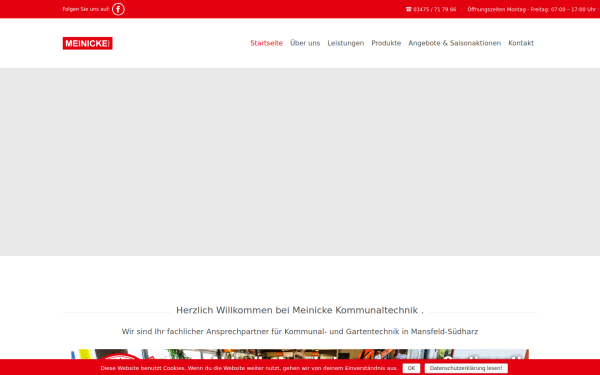Click Datenschutzerklärung lesen! button
The height and width of the screenshot is (375, 600).
tap(466, 368)
